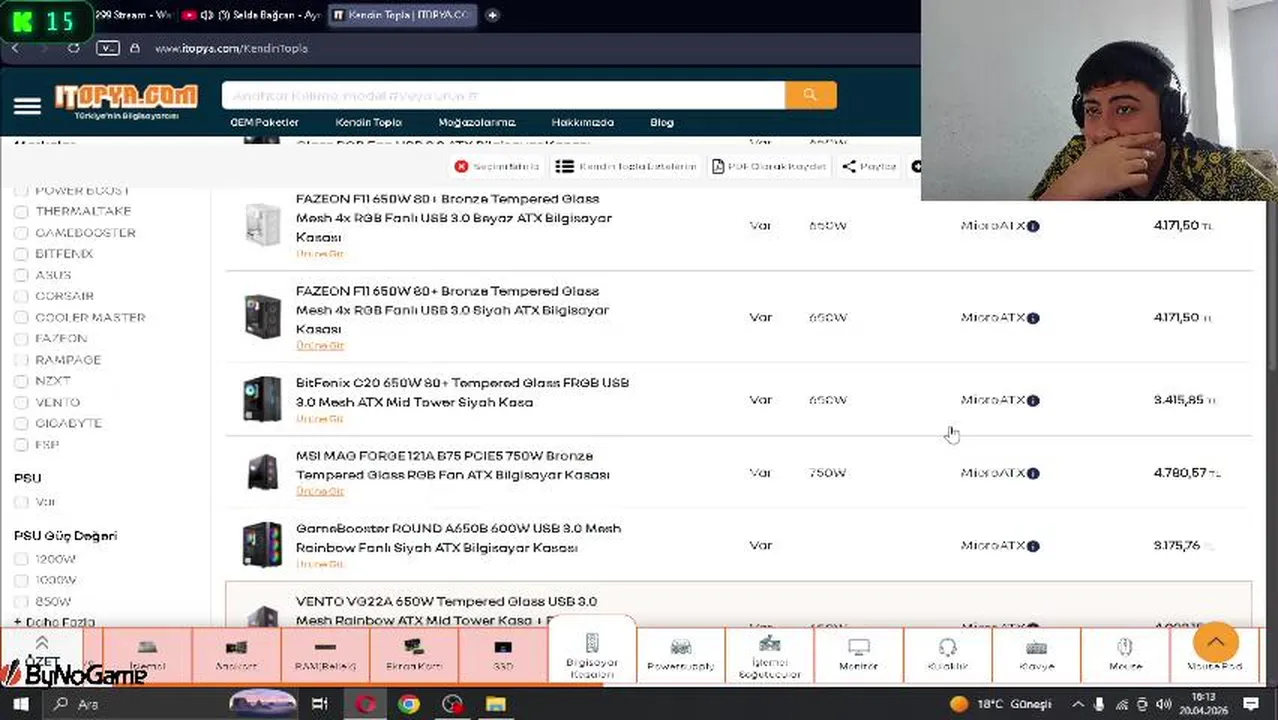Click the browser address bar URL

click(x=231, y=48)
